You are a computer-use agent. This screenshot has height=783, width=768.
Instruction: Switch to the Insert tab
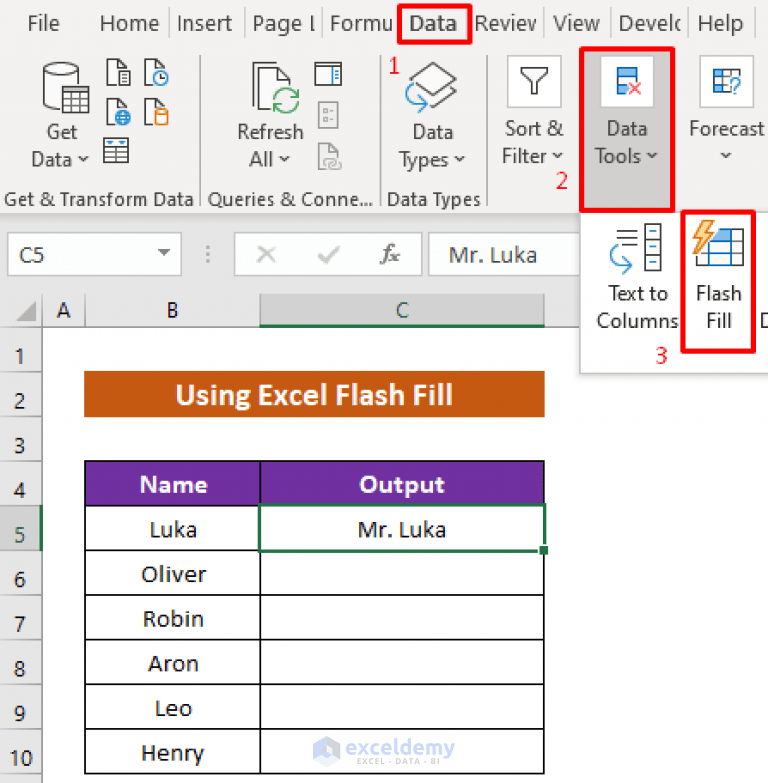(204, 23)
